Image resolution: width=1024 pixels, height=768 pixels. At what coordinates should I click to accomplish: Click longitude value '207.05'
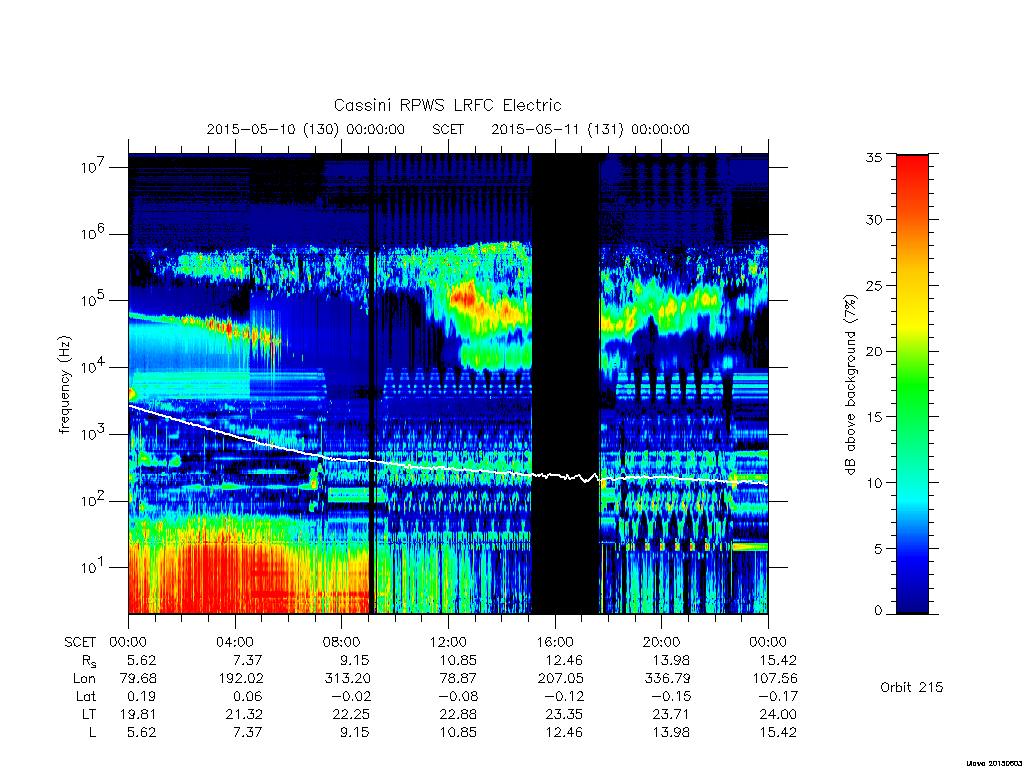[x=561, y=679]
